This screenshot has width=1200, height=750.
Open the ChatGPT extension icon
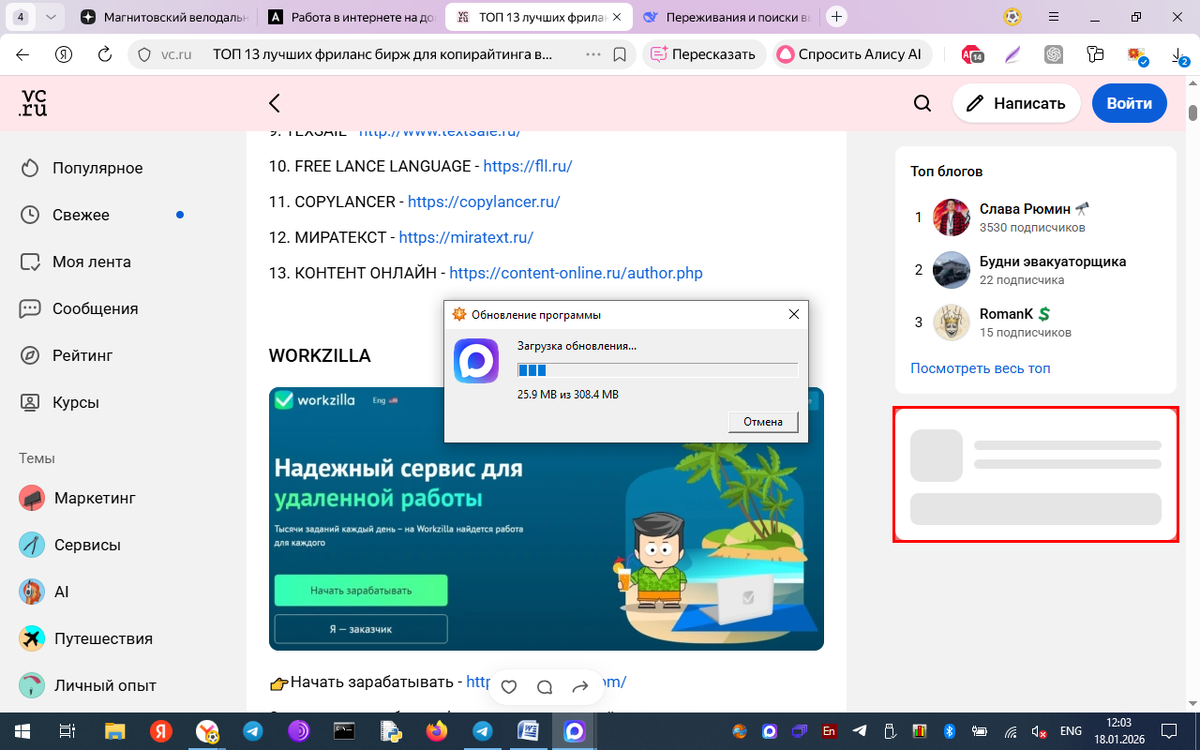tap(1053, 54)
